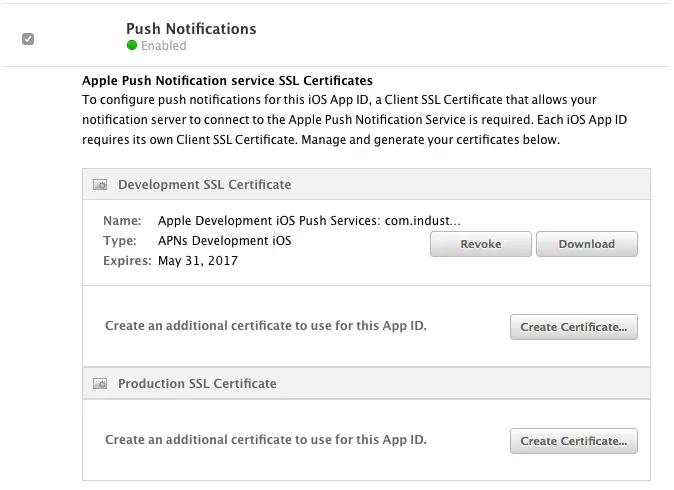The width and height of the screenshot is (674, 490).
Task: Click the green Enabled status dot
Action: 131,46
